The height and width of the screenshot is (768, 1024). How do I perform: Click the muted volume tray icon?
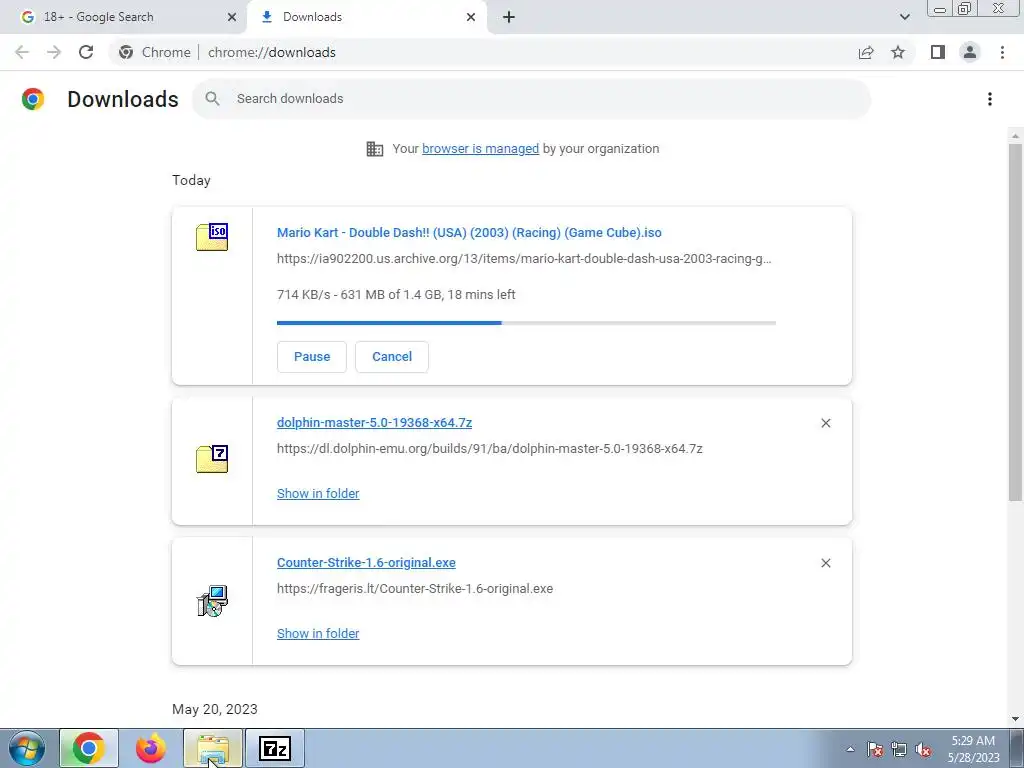point(923,749)
